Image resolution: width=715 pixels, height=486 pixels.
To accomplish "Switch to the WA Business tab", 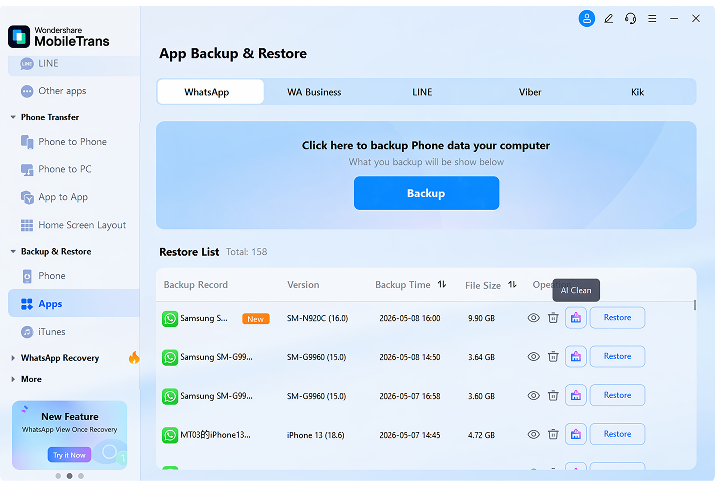I will tap(314, 92).
